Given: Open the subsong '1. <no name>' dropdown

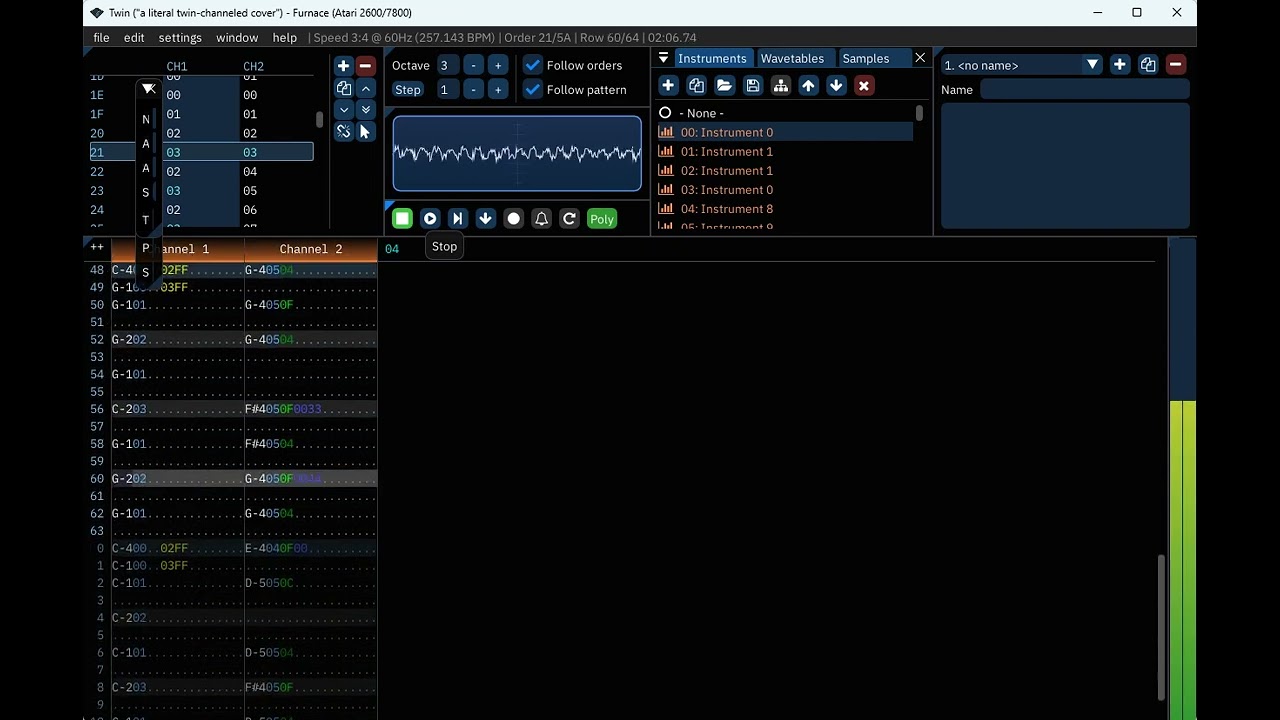Looking at the screenshot, I should pyautogui.click(x=1022, y=65).
